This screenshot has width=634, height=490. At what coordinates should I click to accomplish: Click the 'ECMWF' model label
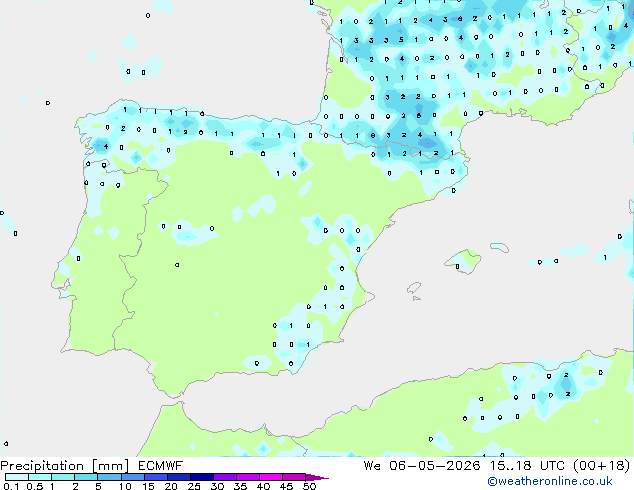[161, 465]
